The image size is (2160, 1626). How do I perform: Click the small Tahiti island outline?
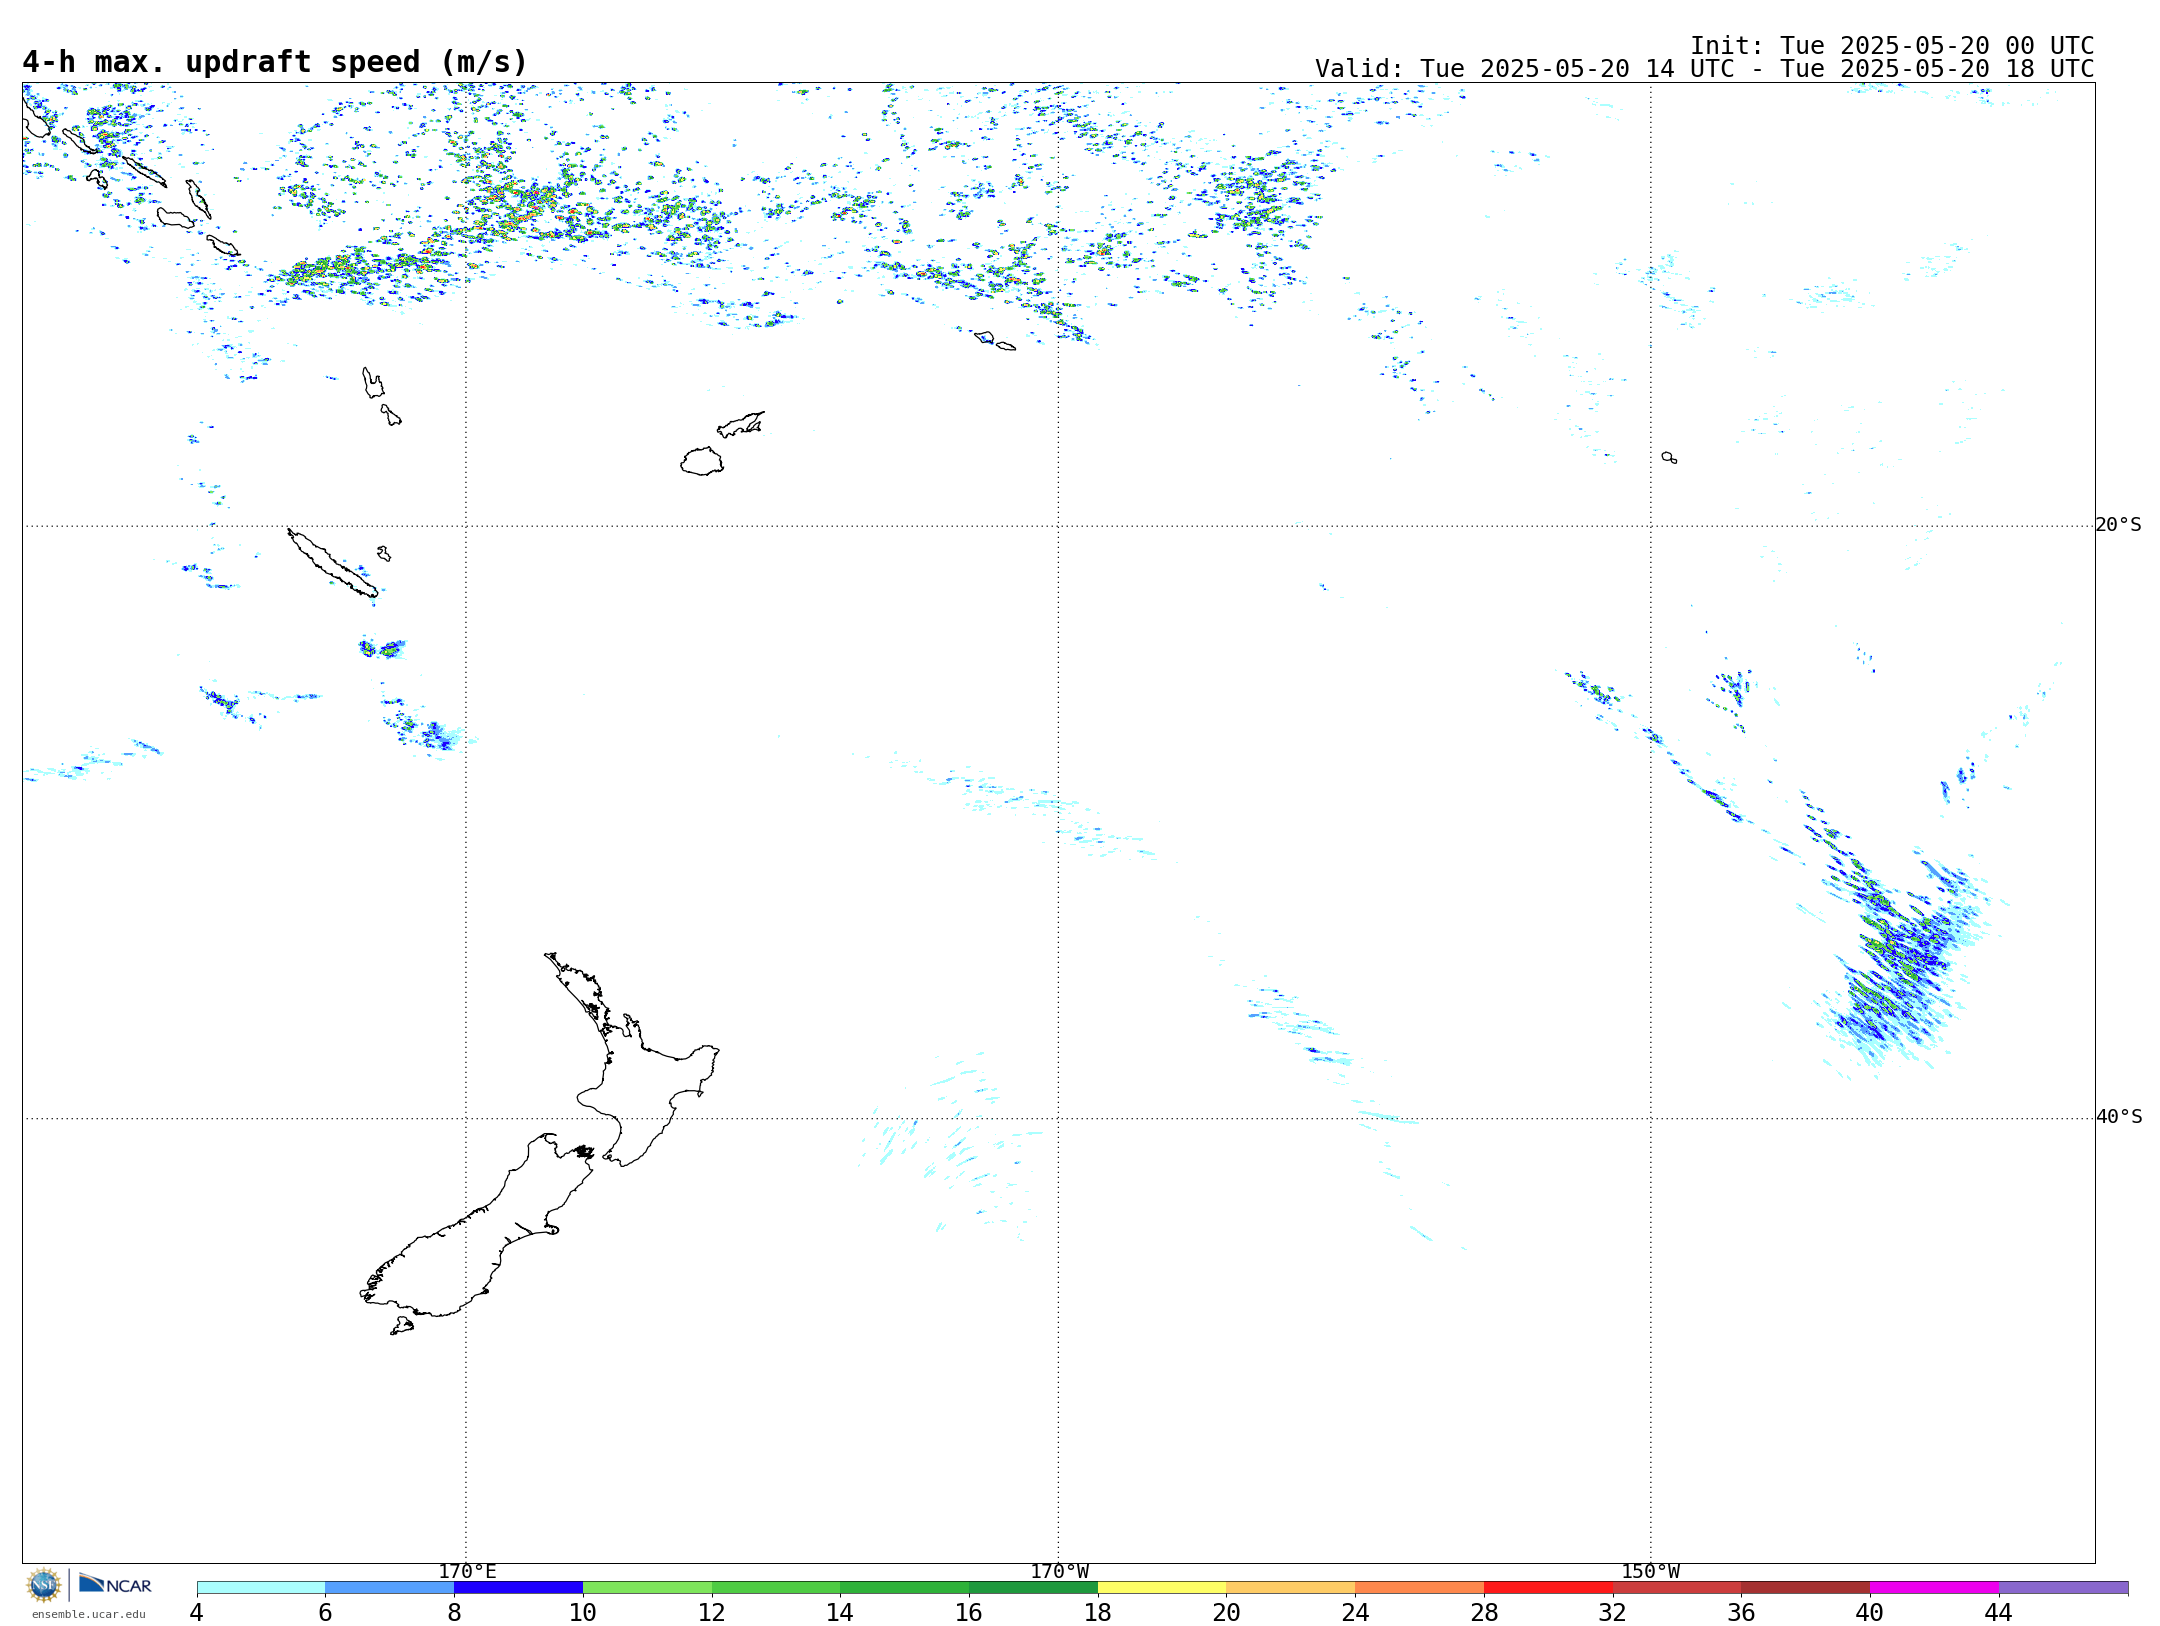[x=1669, y=457]
